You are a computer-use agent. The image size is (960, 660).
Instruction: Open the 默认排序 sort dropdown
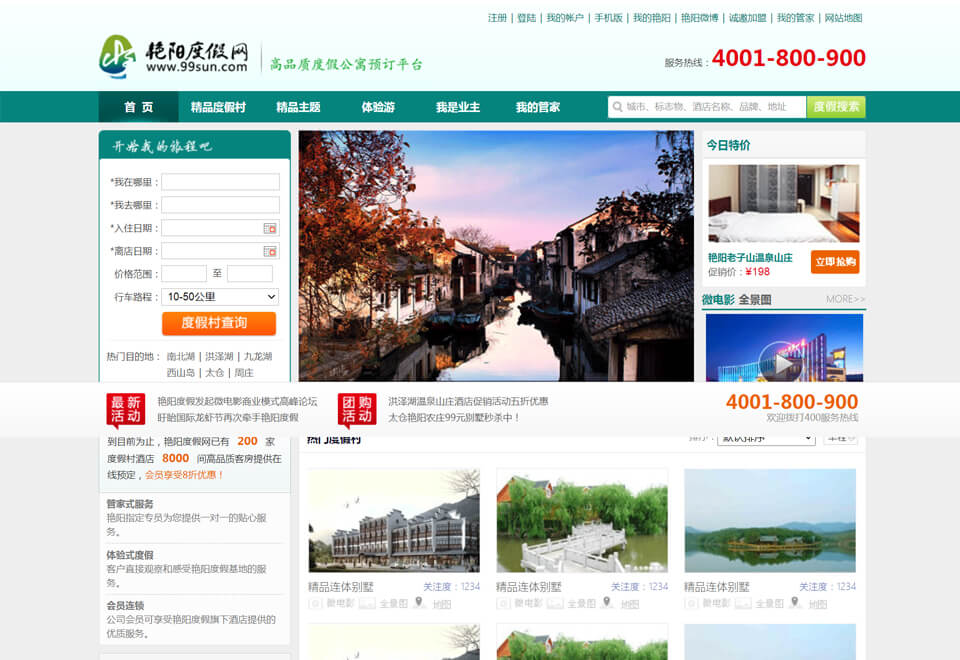click(766, 438)
